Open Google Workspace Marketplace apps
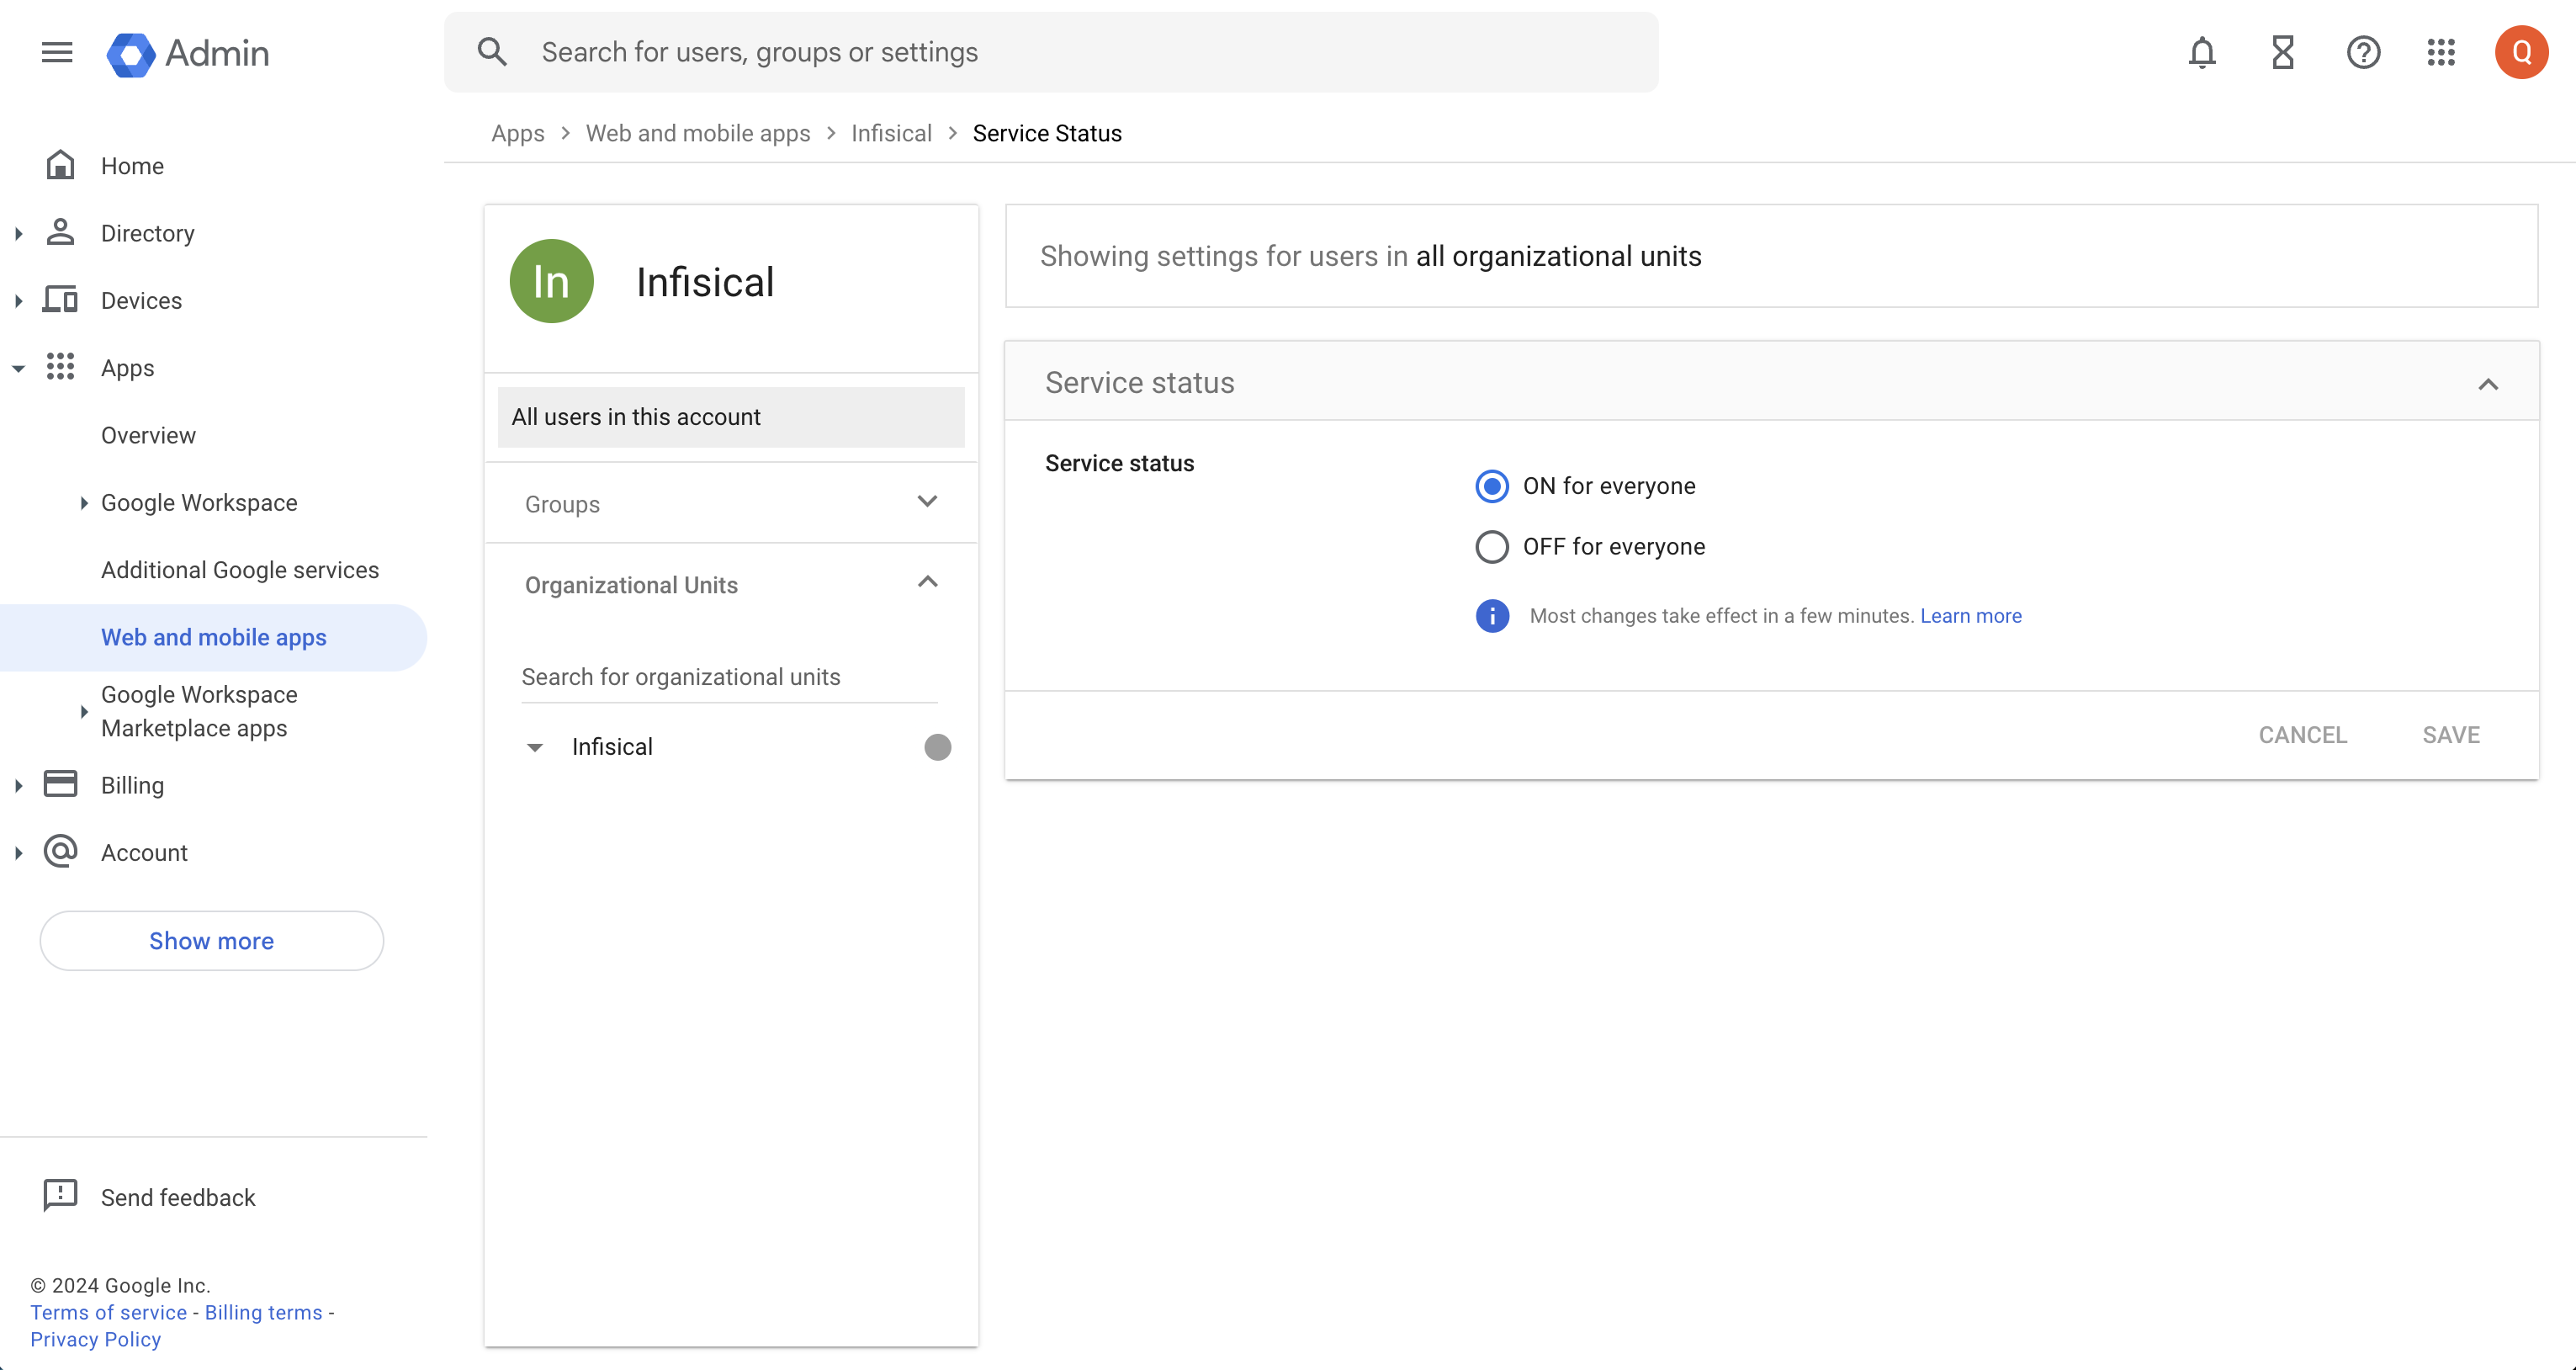The width and height of the screenshot is (2576, 1370). pos(199,711)
